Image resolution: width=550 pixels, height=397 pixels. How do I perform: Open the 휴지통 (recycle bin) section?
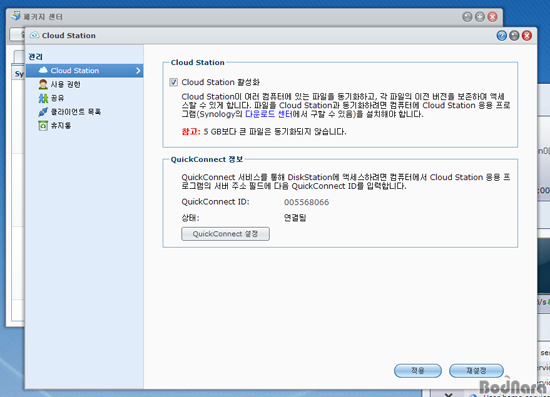(61, 125)
